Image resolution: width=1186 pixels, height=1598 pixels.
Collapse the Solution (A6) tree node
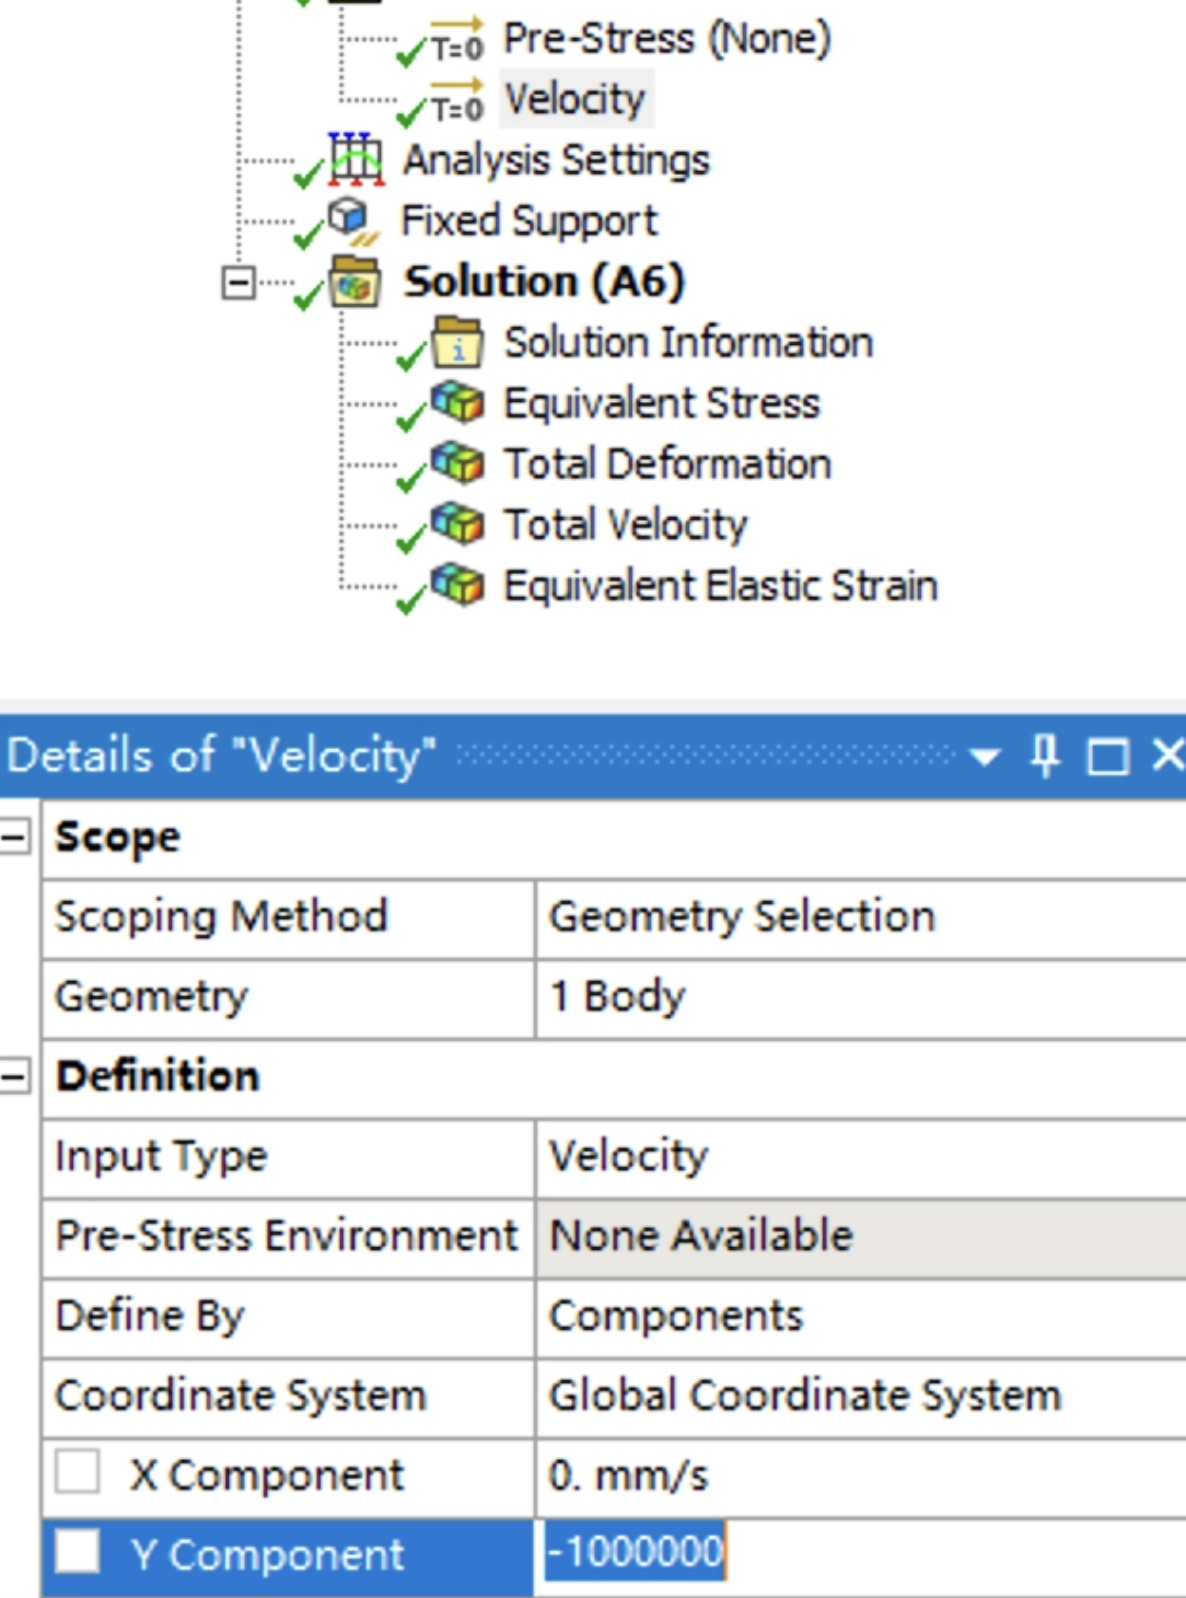click(238, 283)
